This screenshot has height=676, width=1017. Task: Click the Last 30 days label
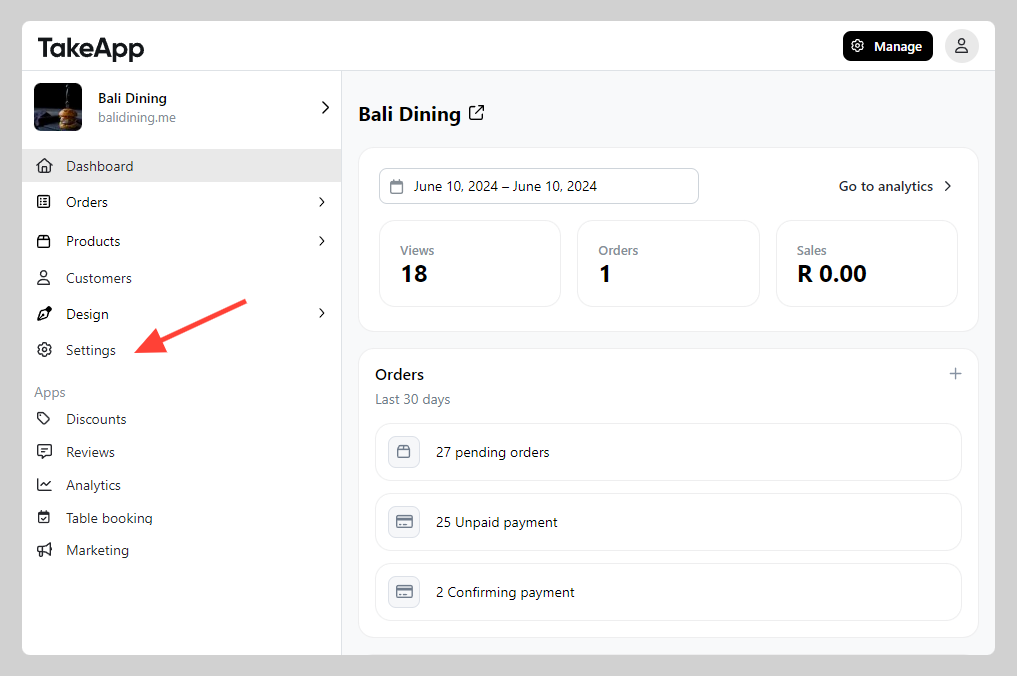click(413, 400)
